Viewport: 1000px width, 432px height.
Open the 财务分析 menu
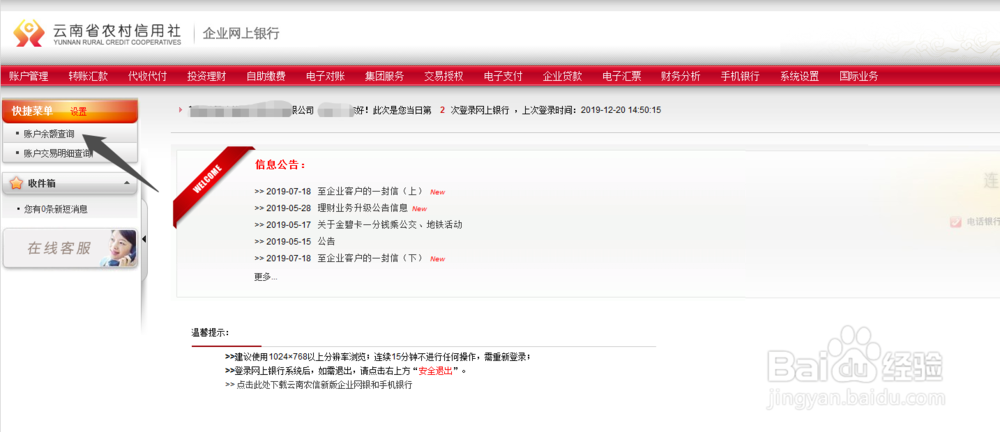coord(680,77)
